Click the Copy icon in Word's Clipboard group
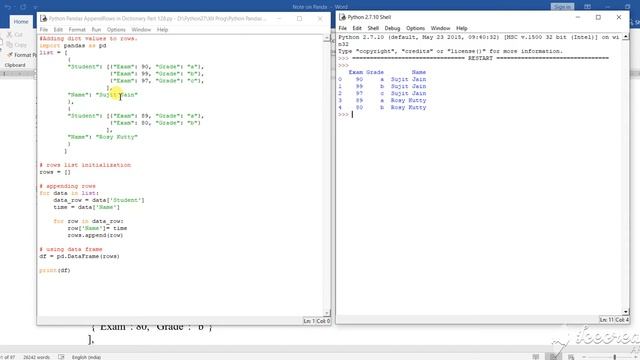This screenshot has width=640, height=360. 10,45
